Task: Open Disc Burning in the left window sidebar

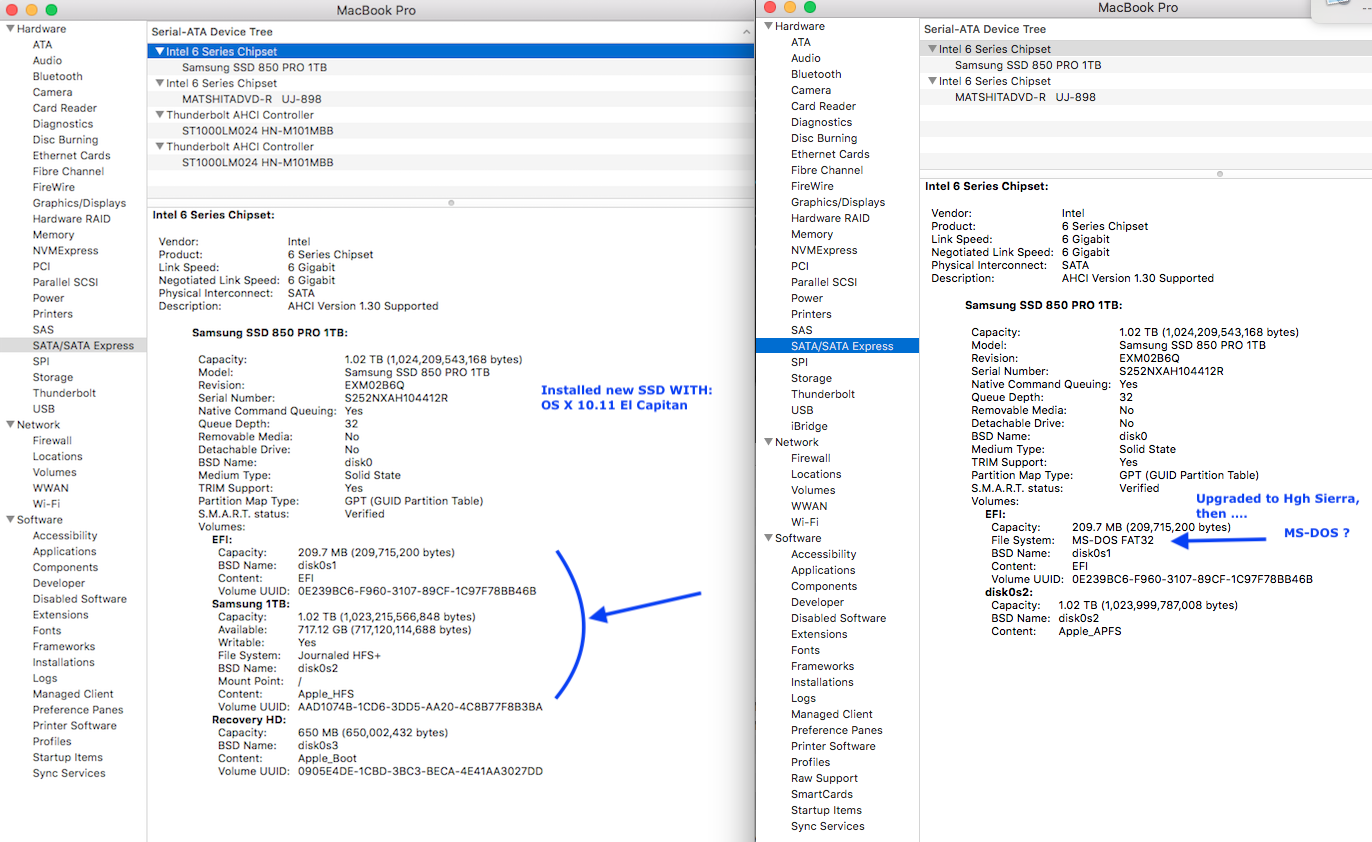Action: 65,140
